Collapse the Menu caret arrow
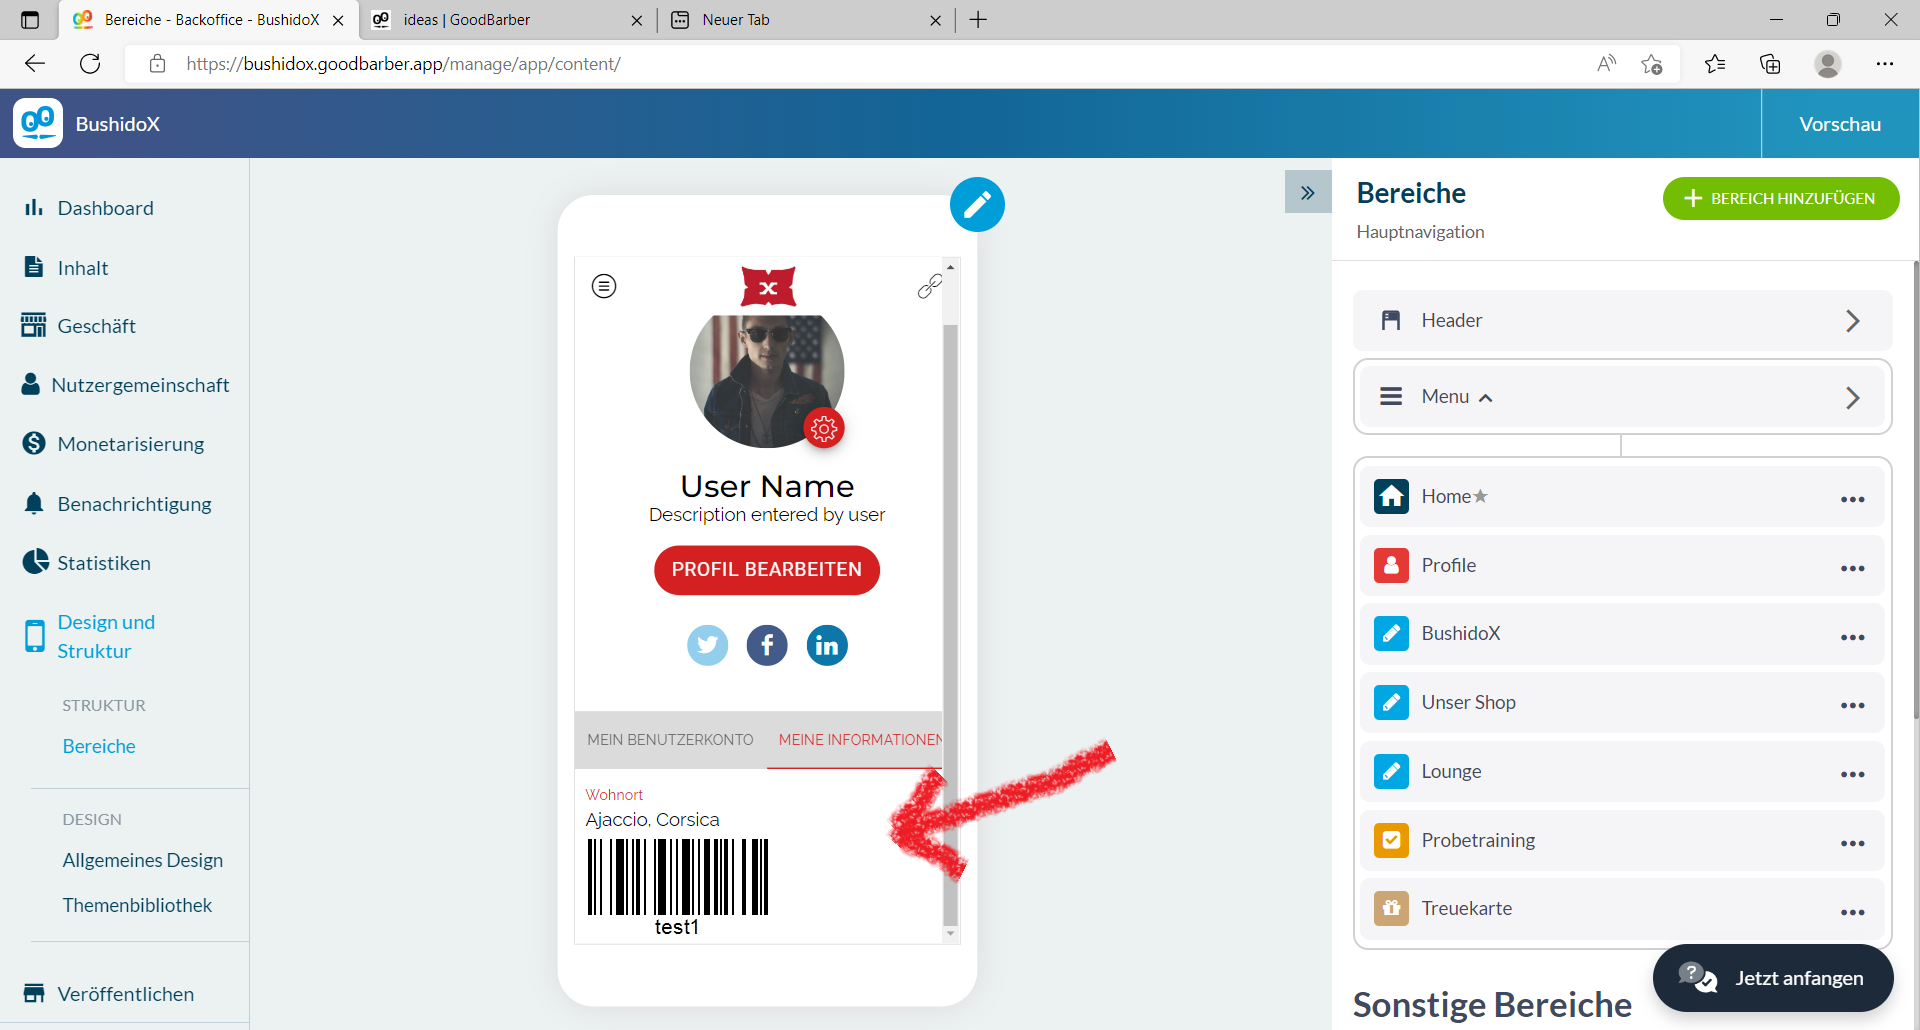Screen dimensions: 1920x1030 [x=1486, y=398]
